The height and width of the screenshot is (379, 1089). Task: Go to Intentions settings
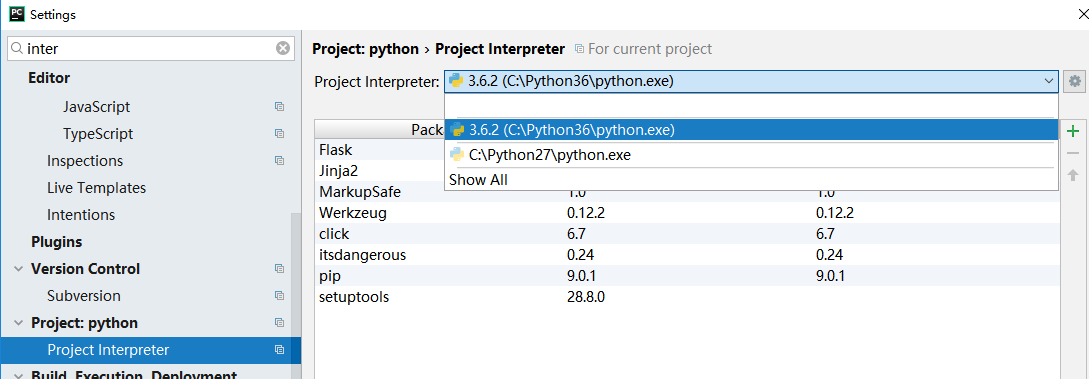click(x=81, y=215)
